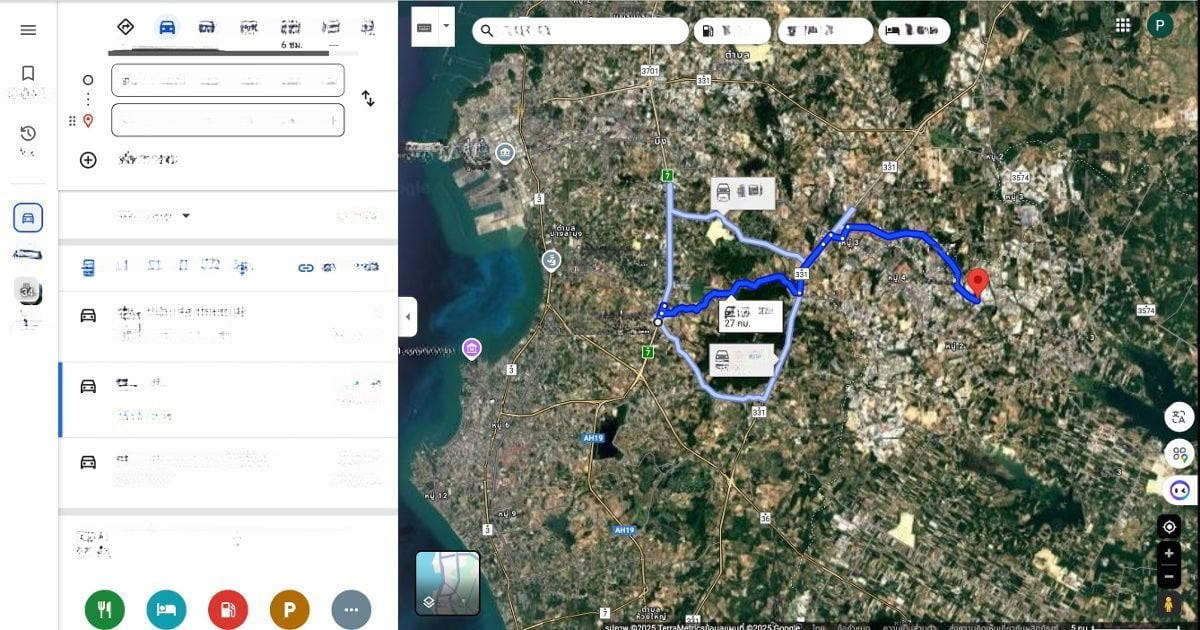Image resolution: width=1200 pixels, height=630 pixels.
Task: Open Recents history in the sidebar
Action: (x=28, y=134)
